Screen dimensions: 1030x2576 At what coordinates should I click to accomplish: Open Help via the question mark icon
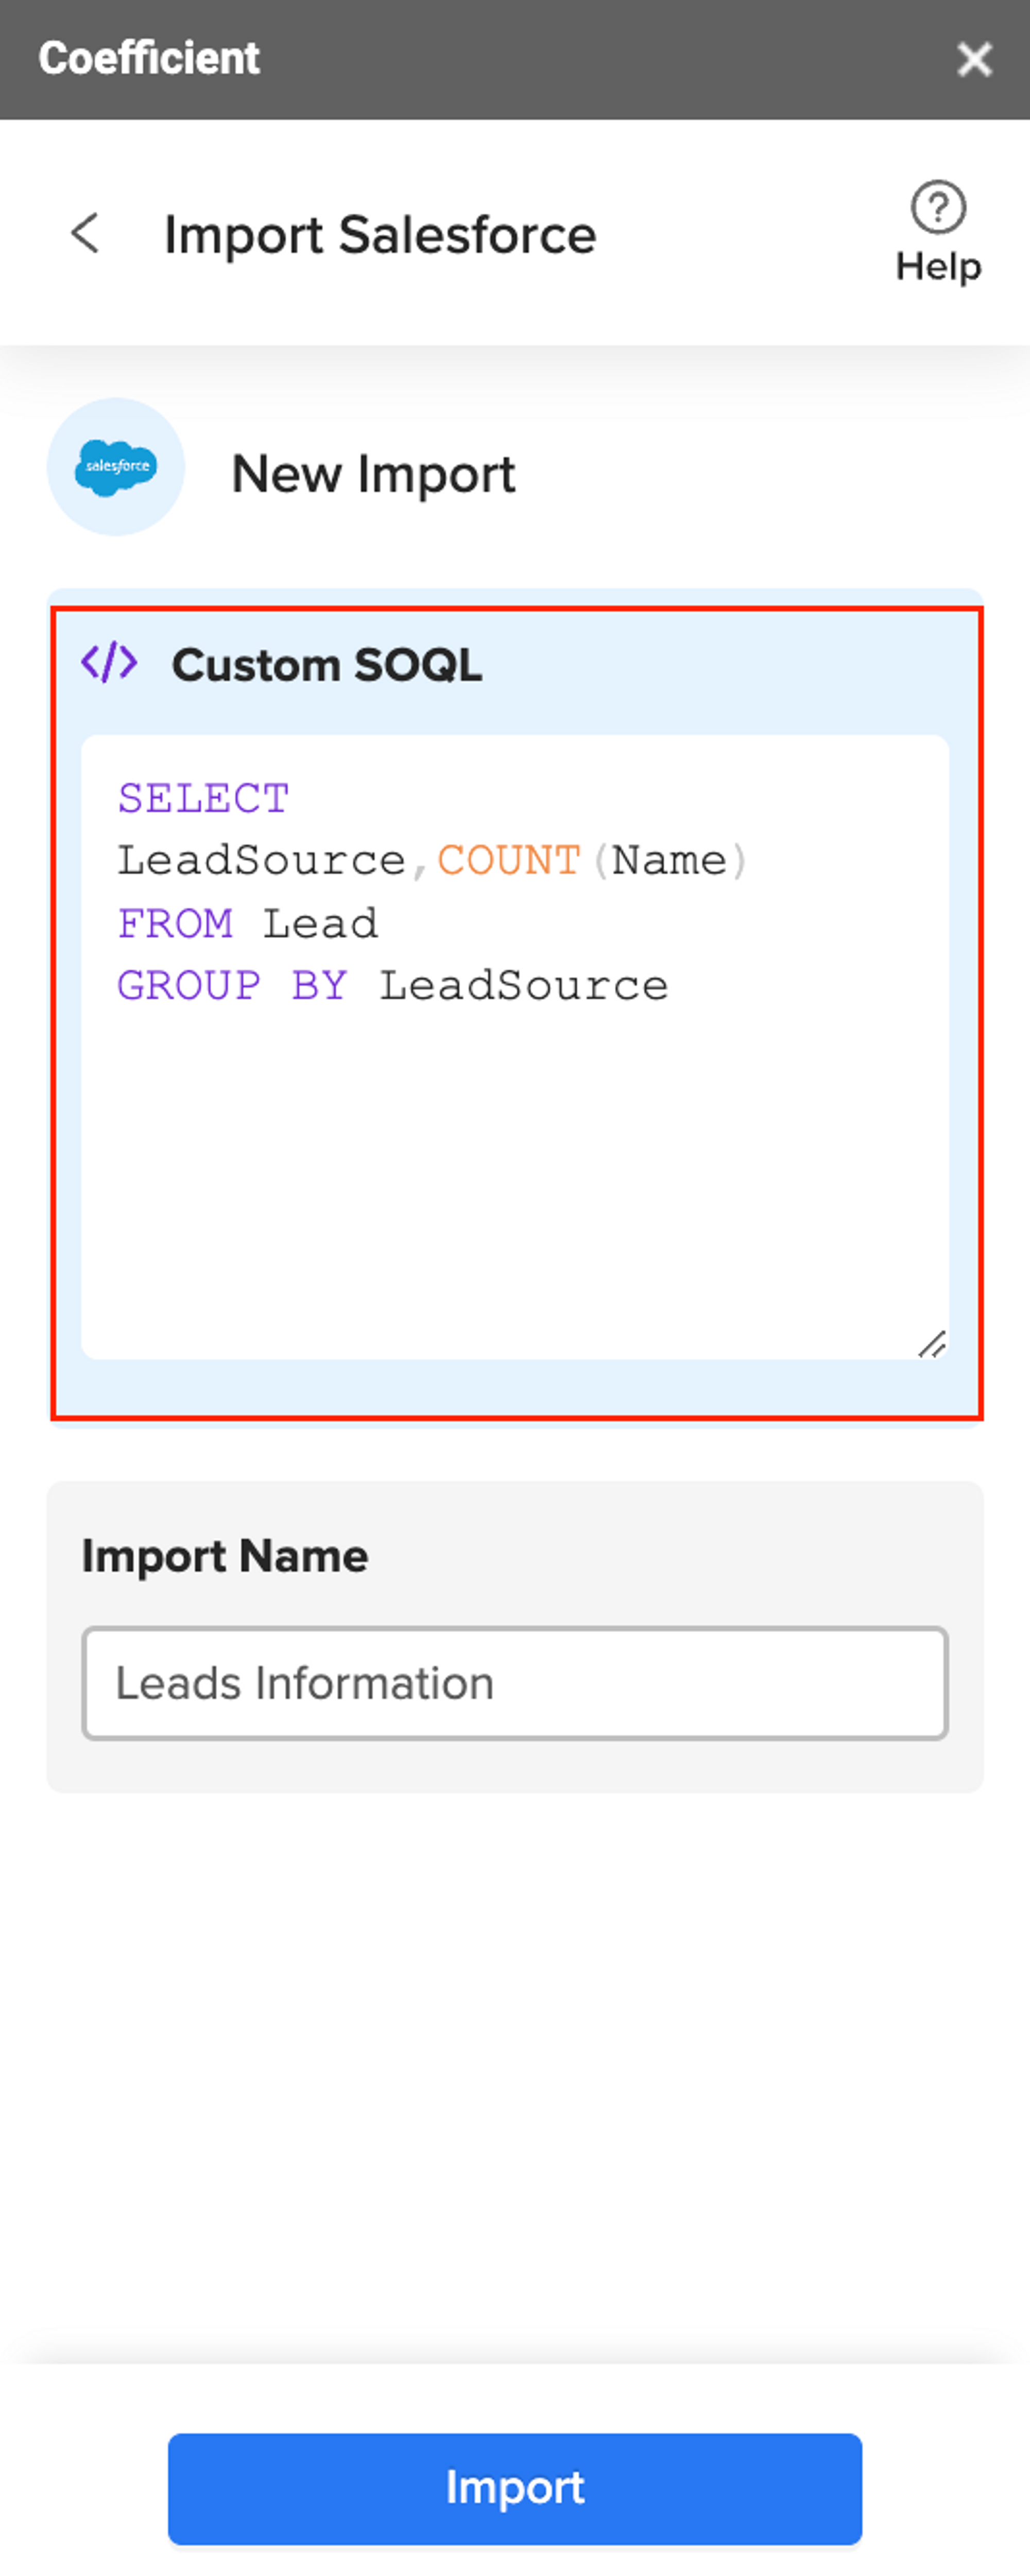[x=938, y=208]
